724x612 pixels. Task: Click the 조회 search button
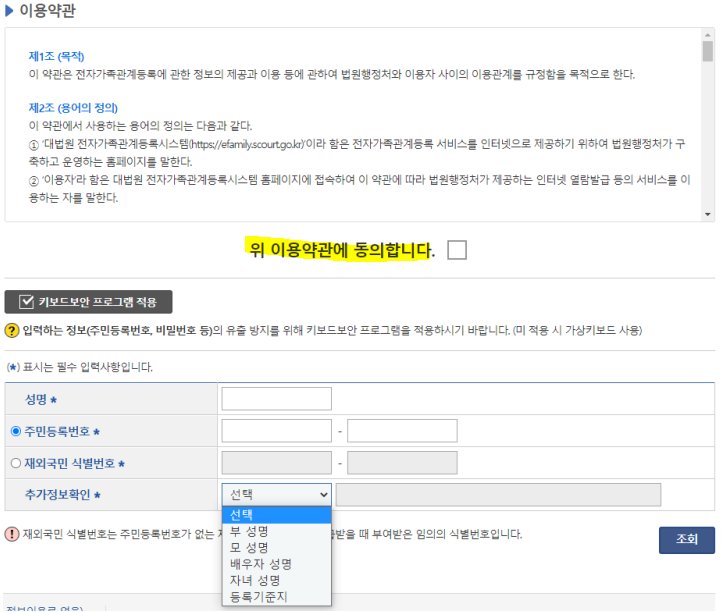tap(687, 540)
